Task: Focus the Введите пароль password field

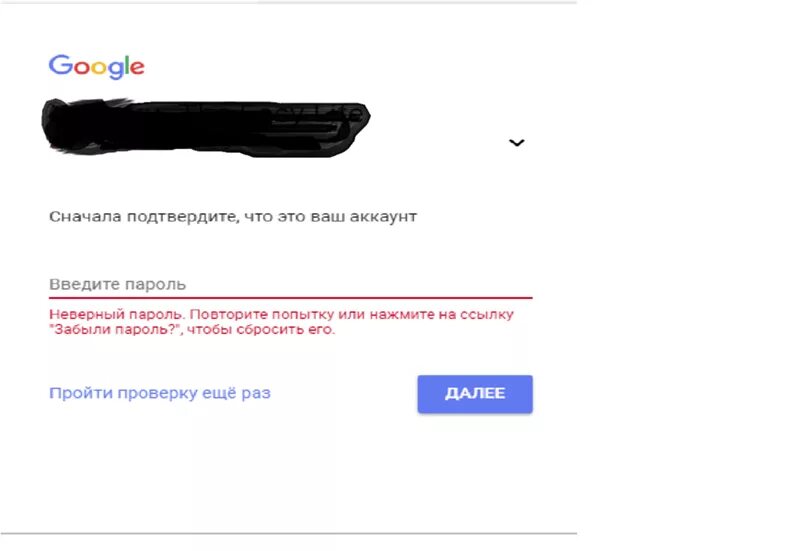Action: pyautogui.click(x=290, y=284)
